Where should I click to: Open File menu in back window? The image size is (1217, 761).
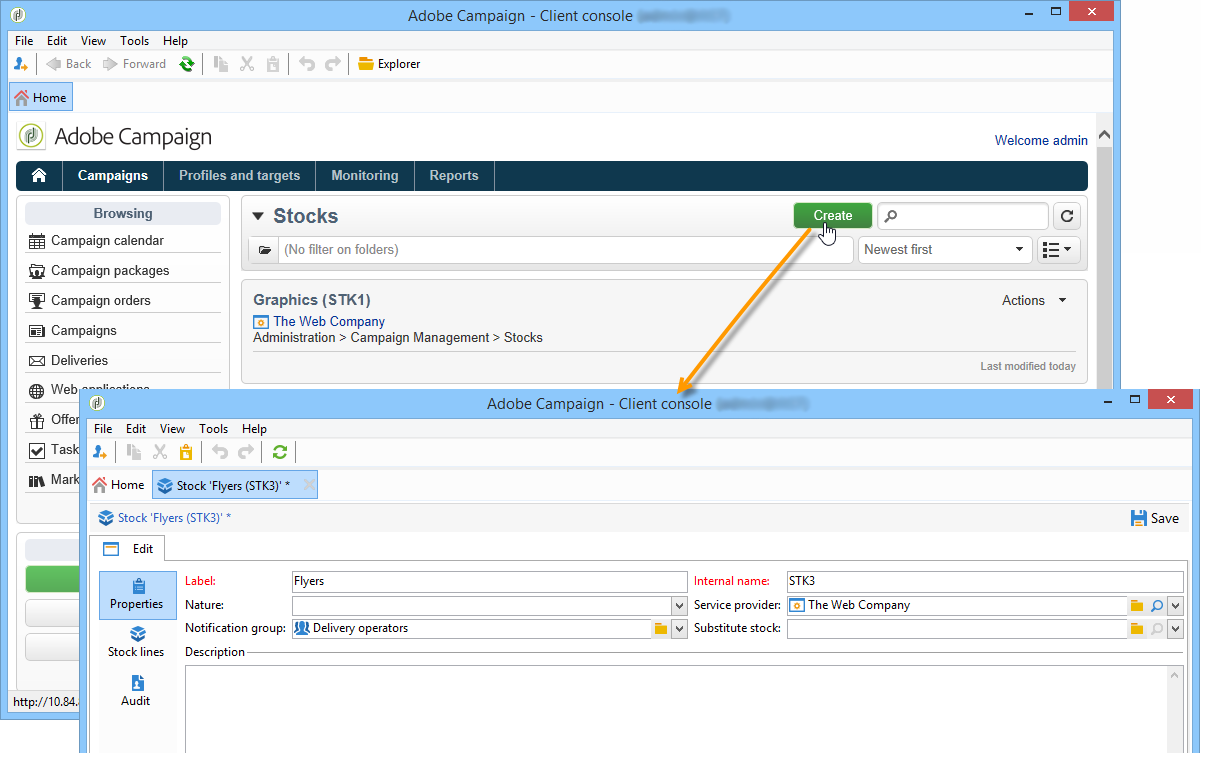pyautogui.click(x=24, y=41)
